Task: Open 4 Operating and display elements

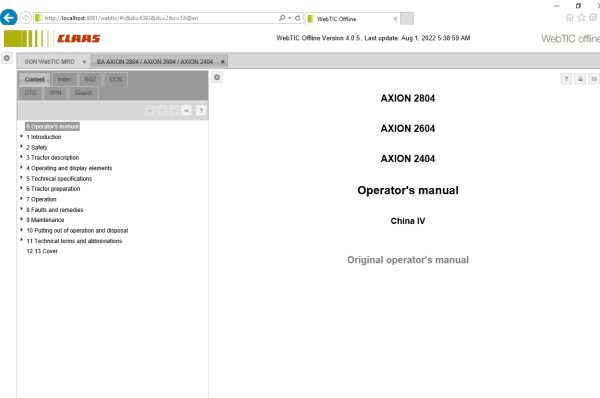Action: coord(69,168)
